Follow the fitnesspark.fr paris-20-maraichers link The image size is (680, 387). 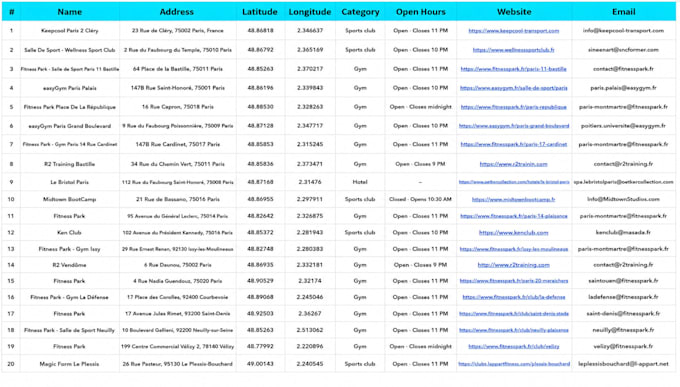coord(513,281)
